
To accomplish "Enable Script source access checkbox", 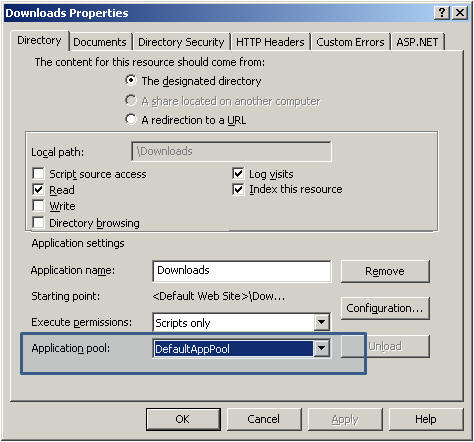I will pos(38,174).
